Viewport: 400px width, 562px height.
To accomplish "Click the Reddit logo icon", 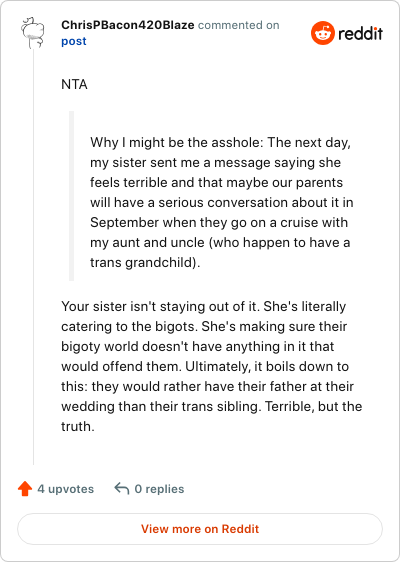I will (x=323, y=33).
